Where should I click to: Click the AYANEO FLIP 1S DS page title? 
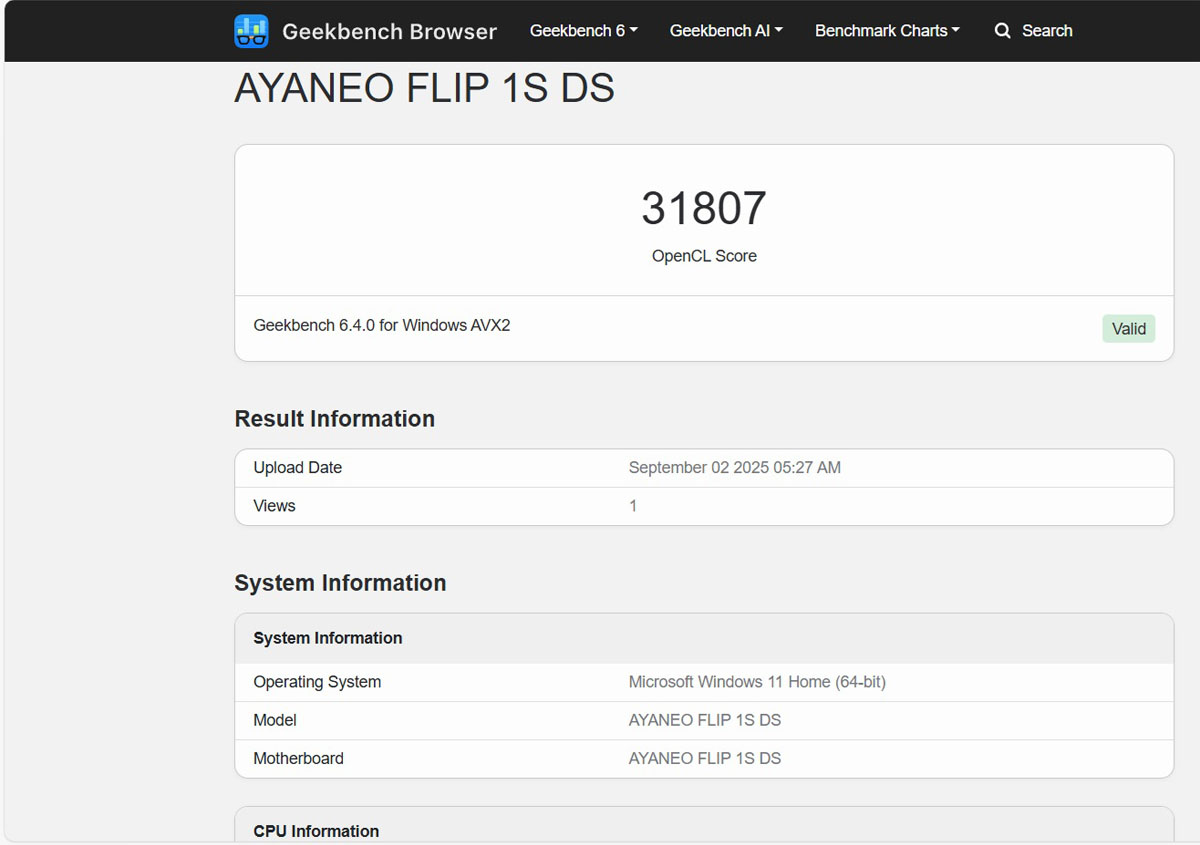point(424,89)
